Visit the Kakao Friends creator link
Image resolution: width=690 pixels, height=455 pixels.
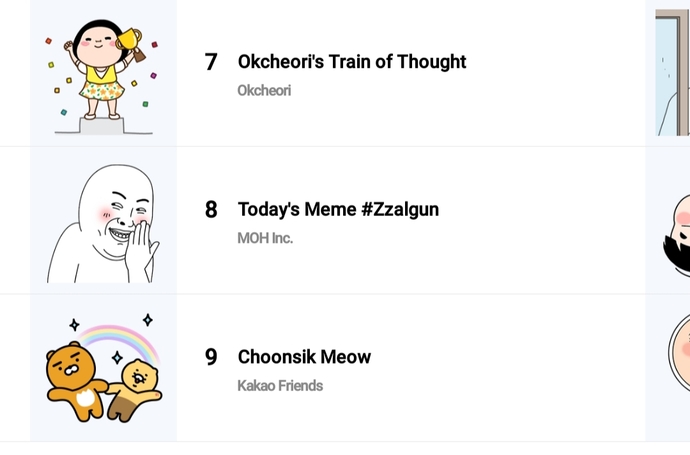click(x=280, y=386)
